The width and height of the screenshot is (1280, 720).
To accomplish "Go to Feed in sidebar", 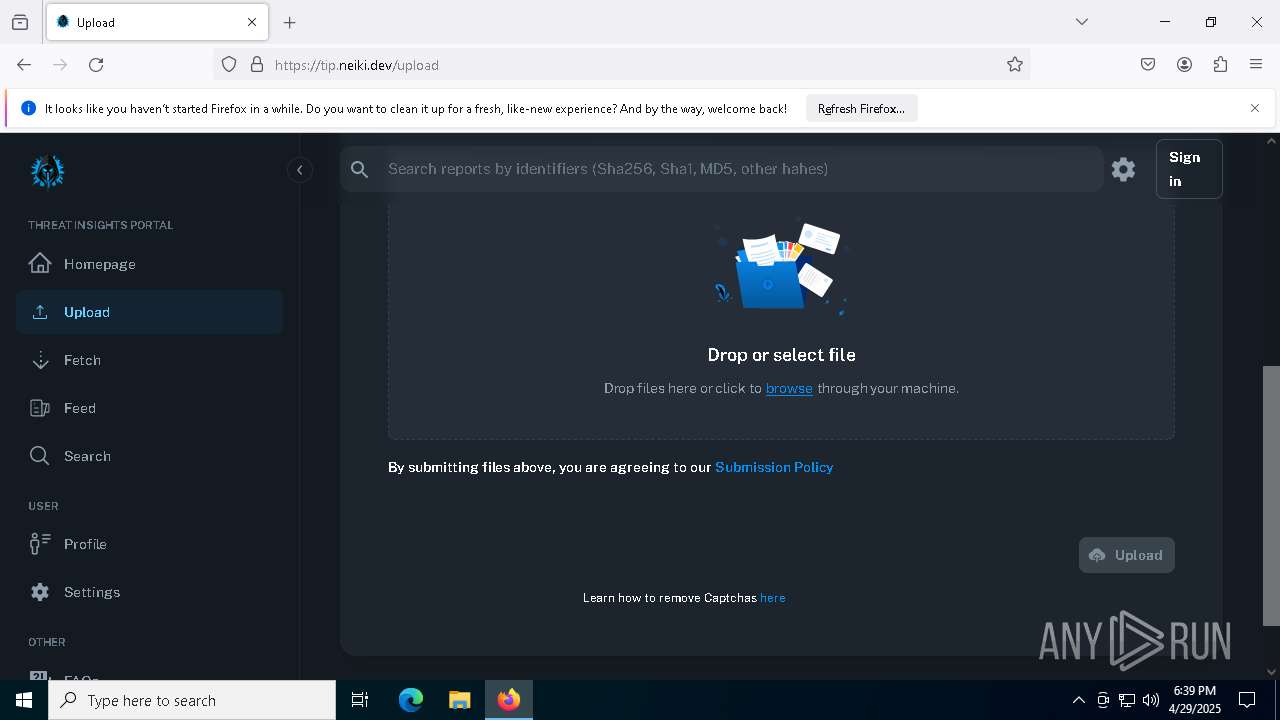I will click(149, 408).
